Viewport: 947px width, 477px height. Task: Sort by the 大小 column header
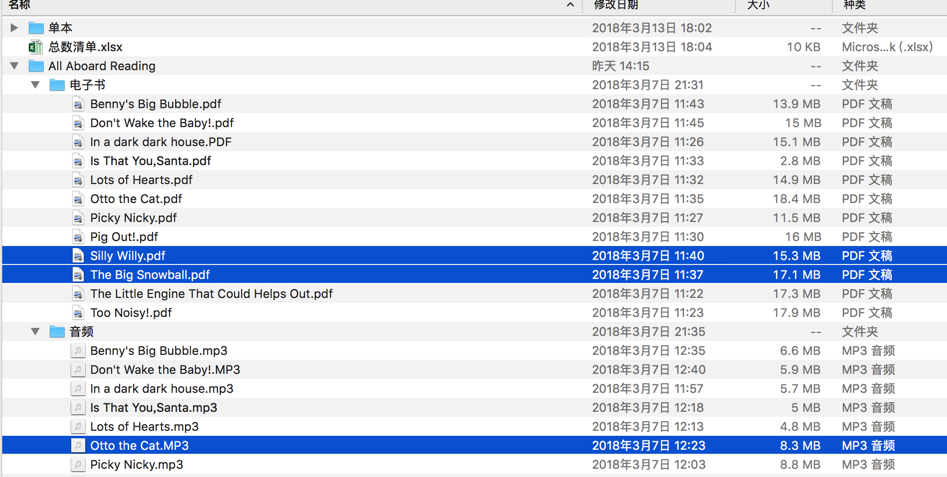pos(759,5)
